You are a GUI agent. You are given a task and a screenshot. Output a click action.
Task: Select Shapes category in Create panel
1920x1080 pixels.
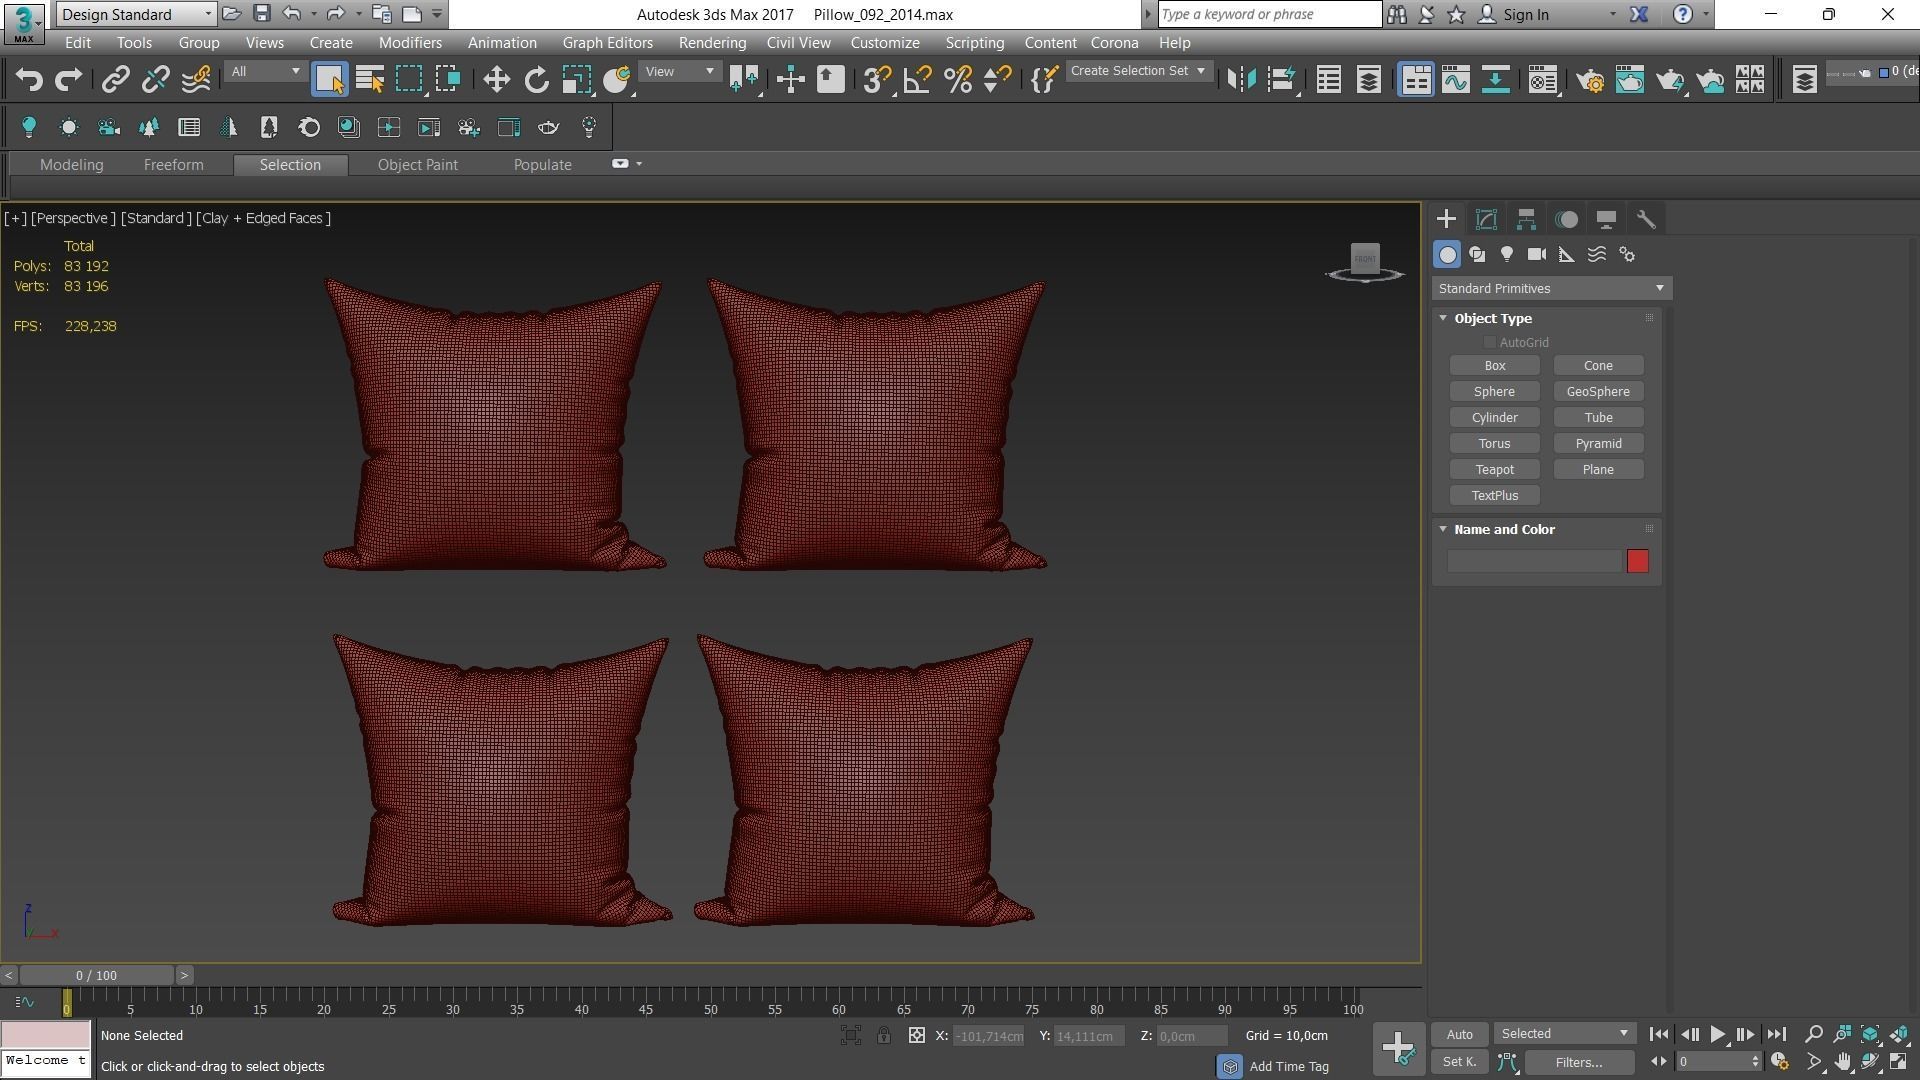(x=1477, y=255)
